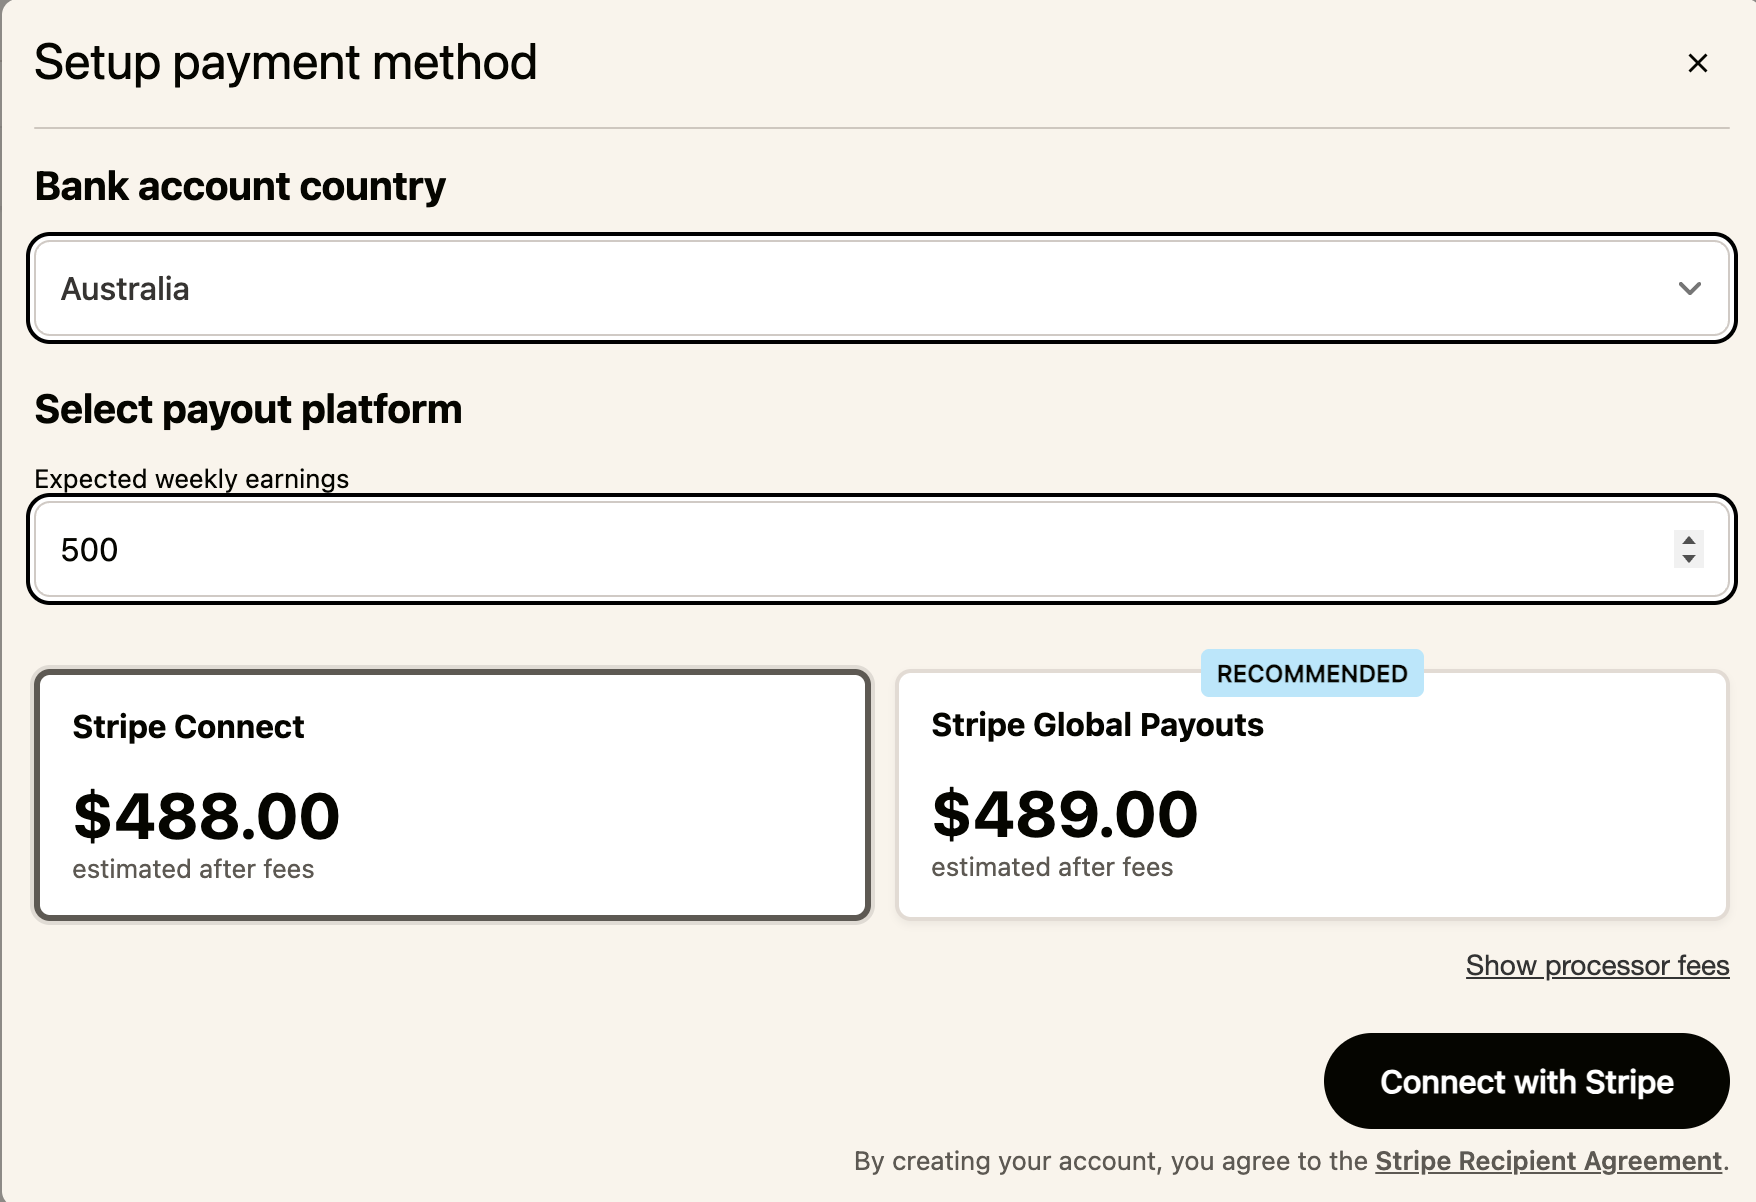Click the Stripe Global Payouts title text
The image size is (1756, 1202).
click(1097, 725)
